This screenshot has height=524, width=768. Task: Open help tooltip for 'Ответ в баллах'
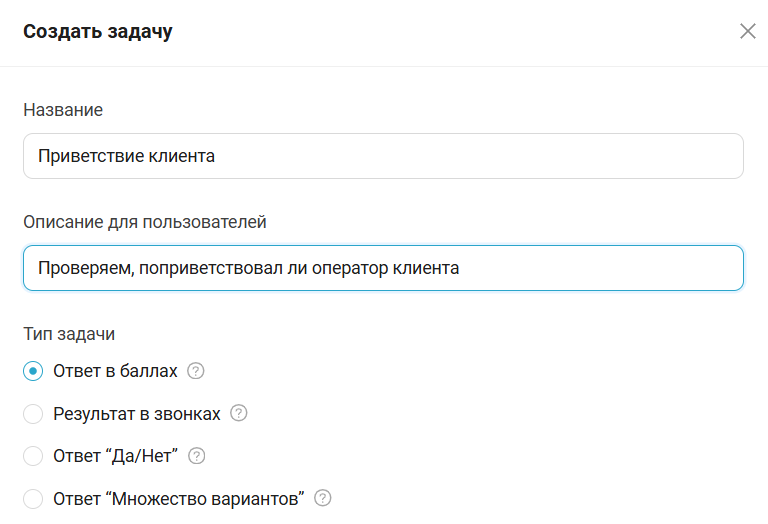pyautogui.click(x=195, y=371)
